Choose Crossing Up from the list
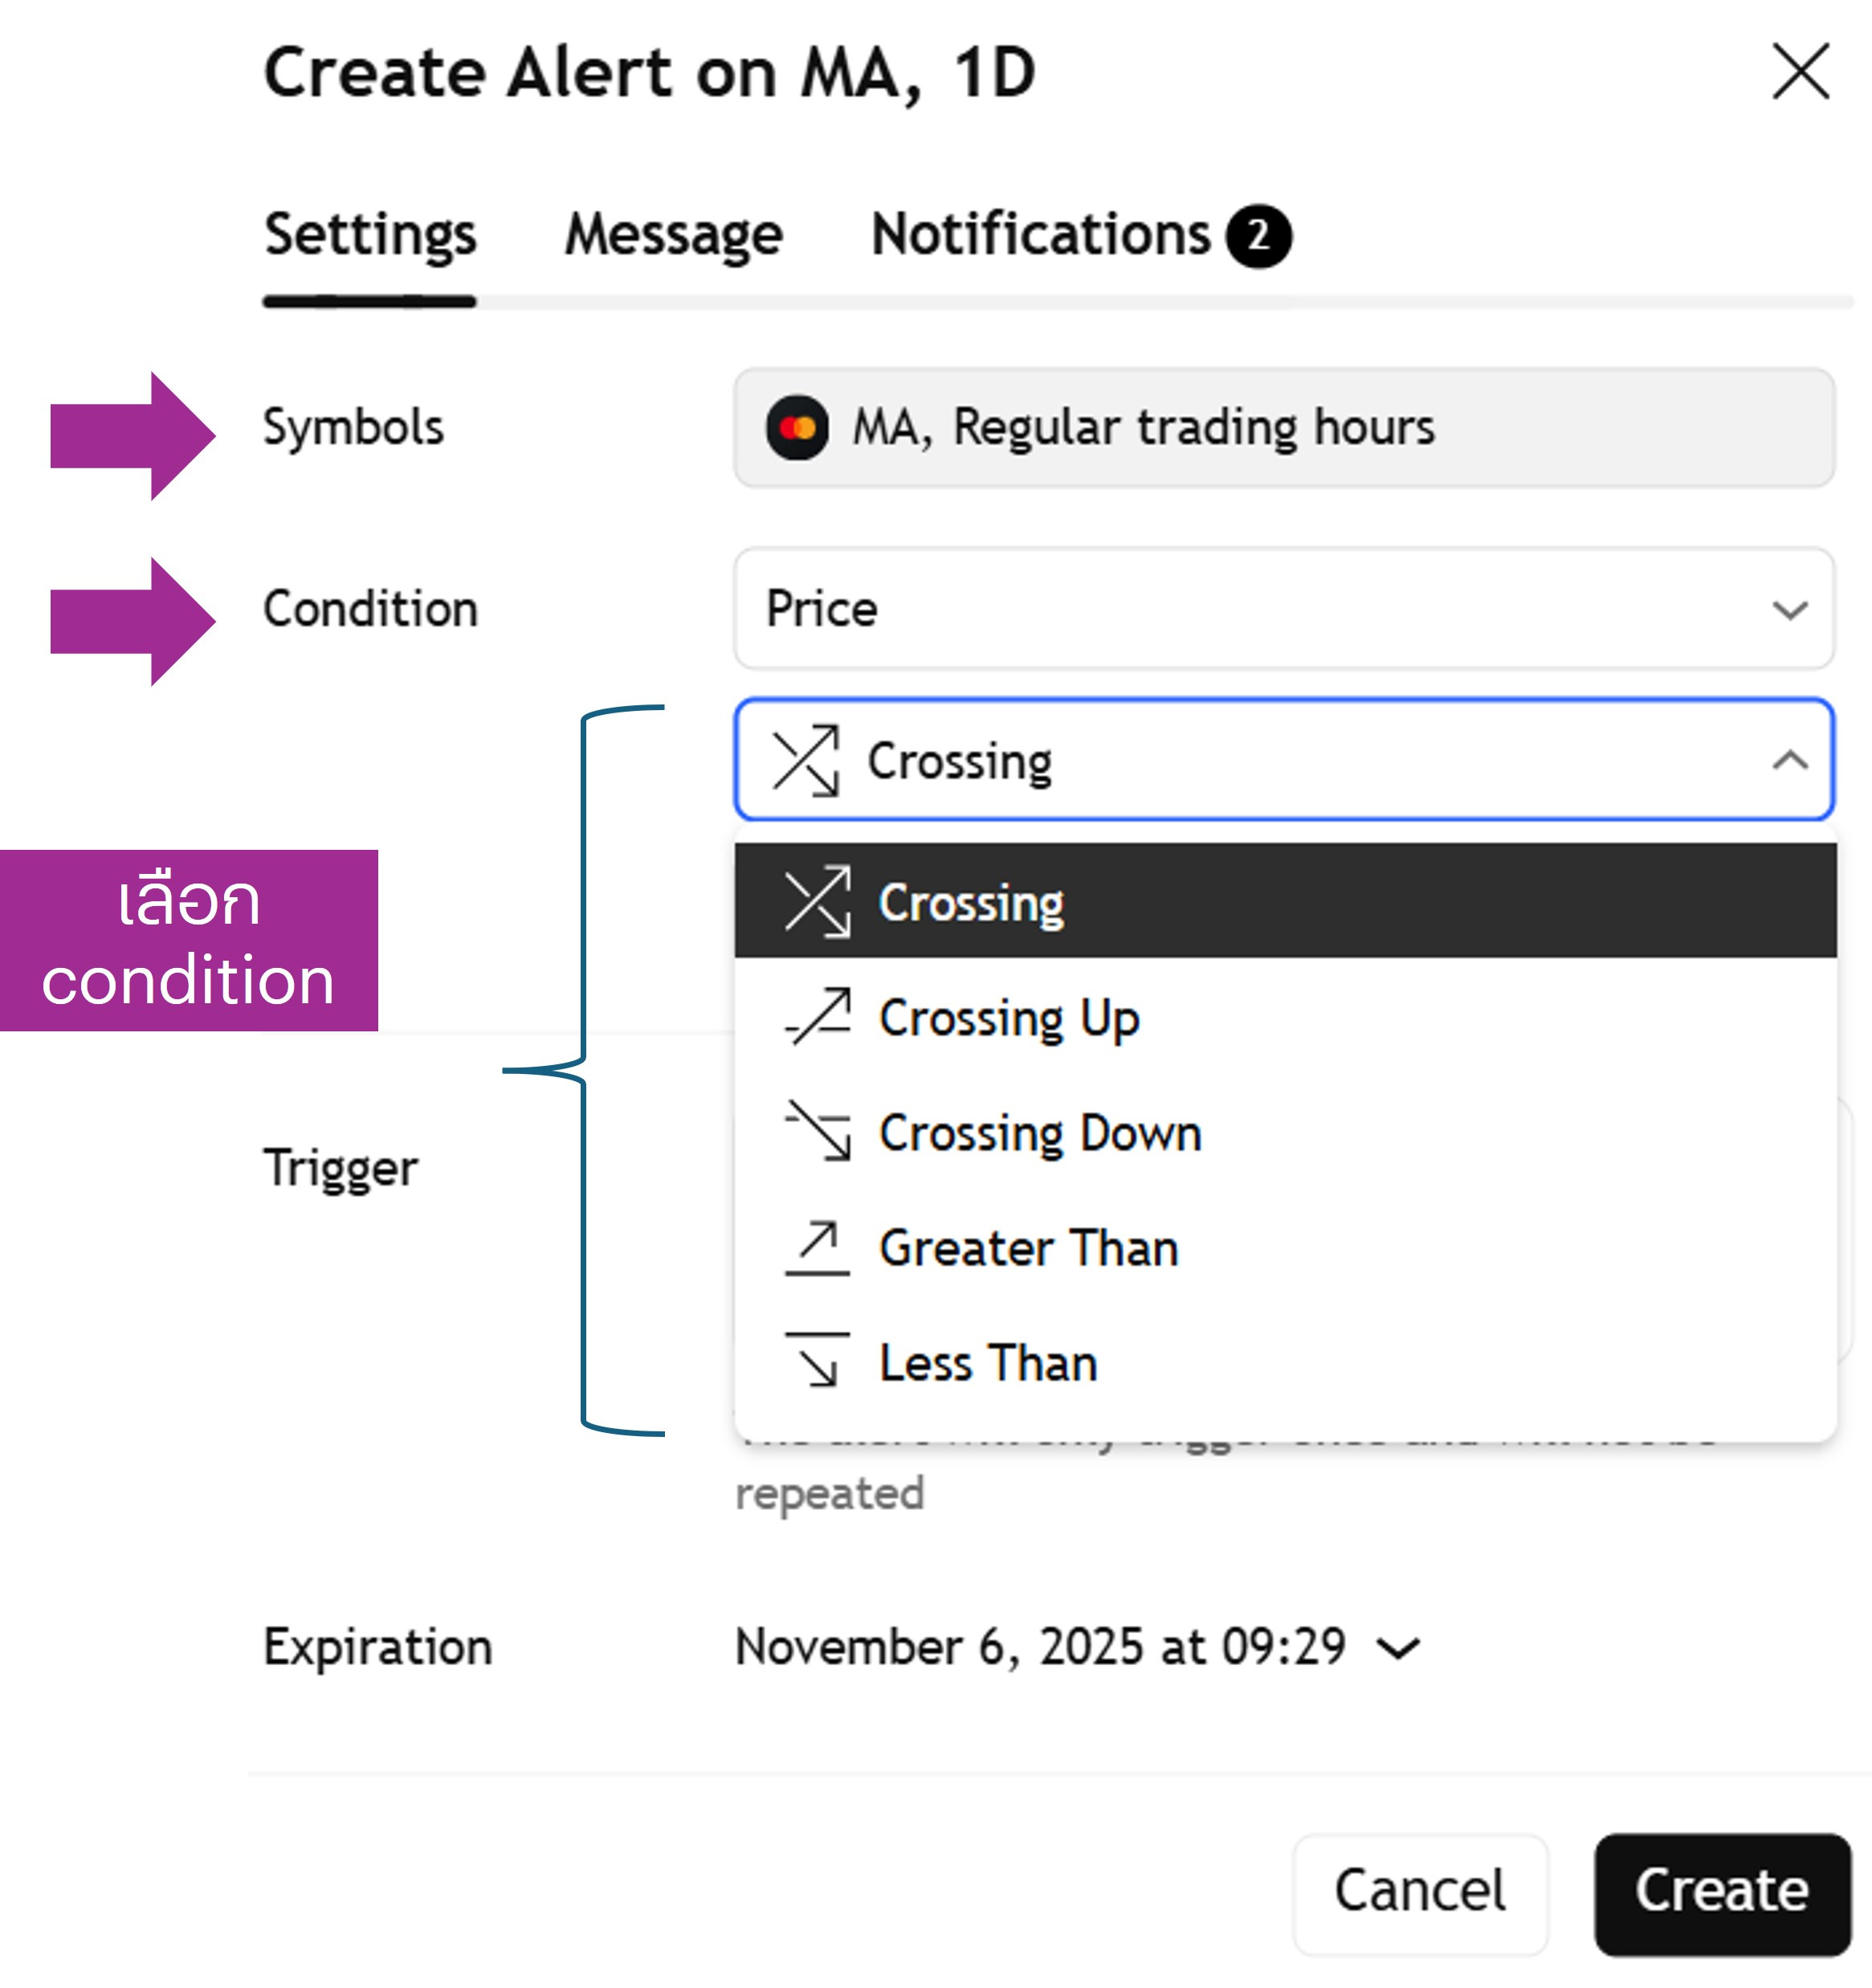 tap(1010, 1018)
